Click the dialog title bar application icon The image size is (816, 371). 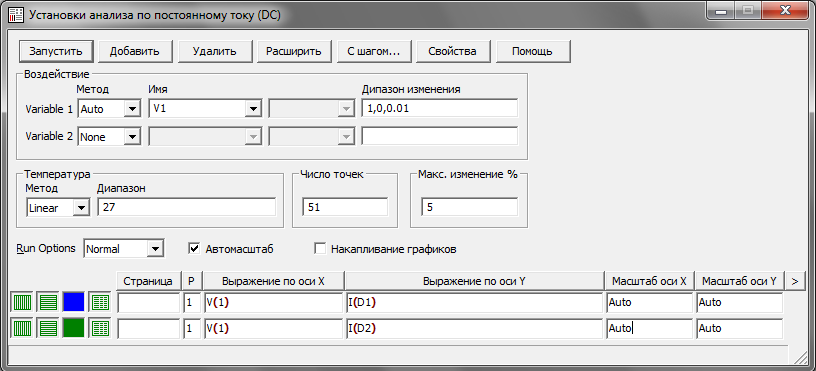pyautogui.click(x=17, y=15)
